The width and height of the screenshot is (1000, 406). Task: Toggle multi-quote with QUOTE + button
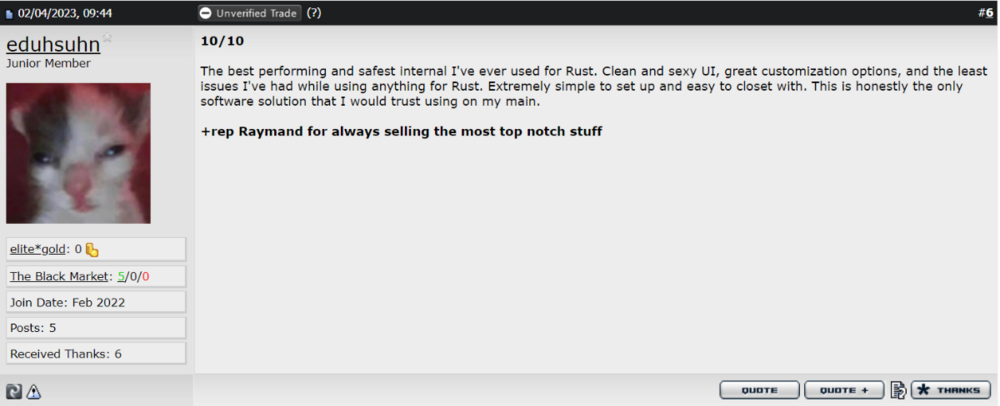point(844,390)
